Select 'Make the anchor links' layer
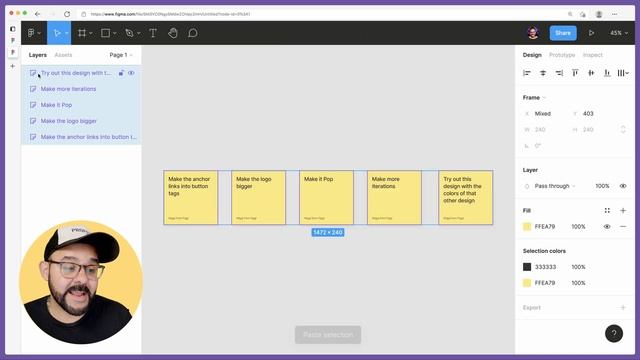Screen dimensions: 640x360 pos(81,137)
